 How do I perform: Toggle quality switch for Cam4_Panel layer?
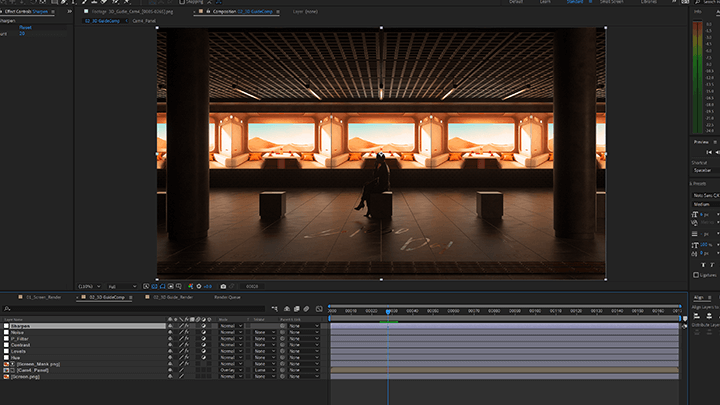(x=181, y=370)
